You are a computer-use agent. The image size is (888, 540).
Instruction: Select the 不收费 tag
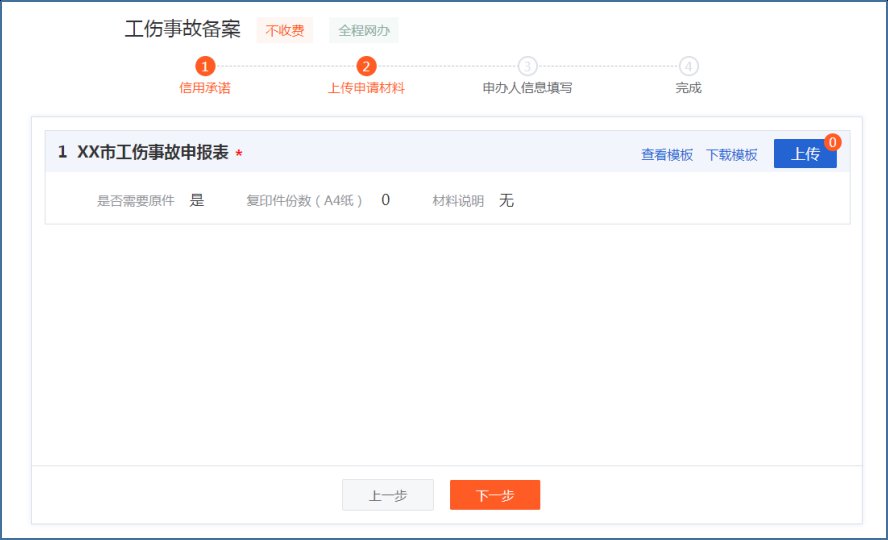(285, 31)
